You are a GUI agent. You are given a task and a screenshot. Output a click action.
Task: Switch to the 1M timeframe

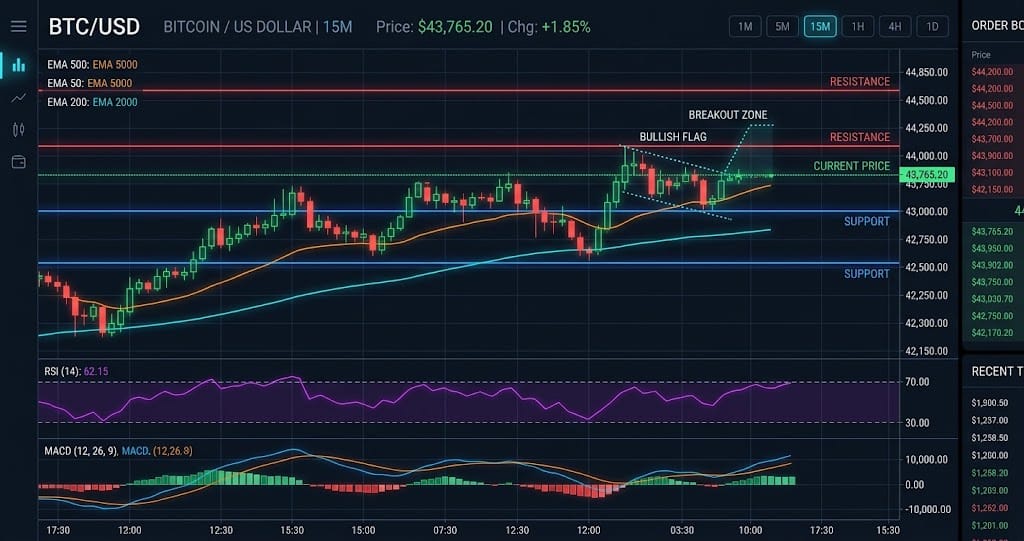click(x=745, y=27)
